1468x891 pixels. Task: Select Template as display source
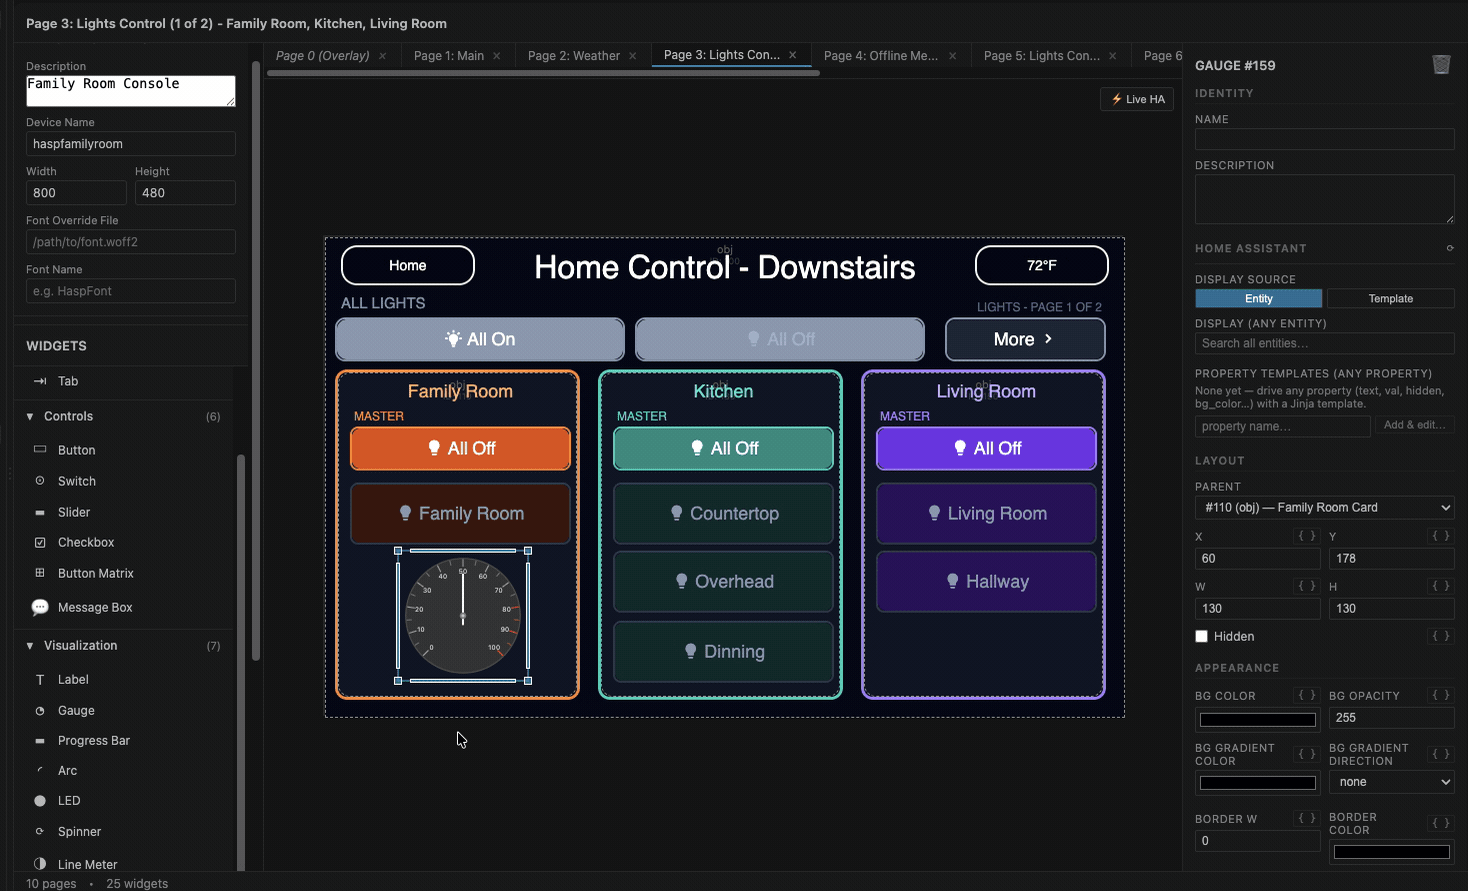1391,299
